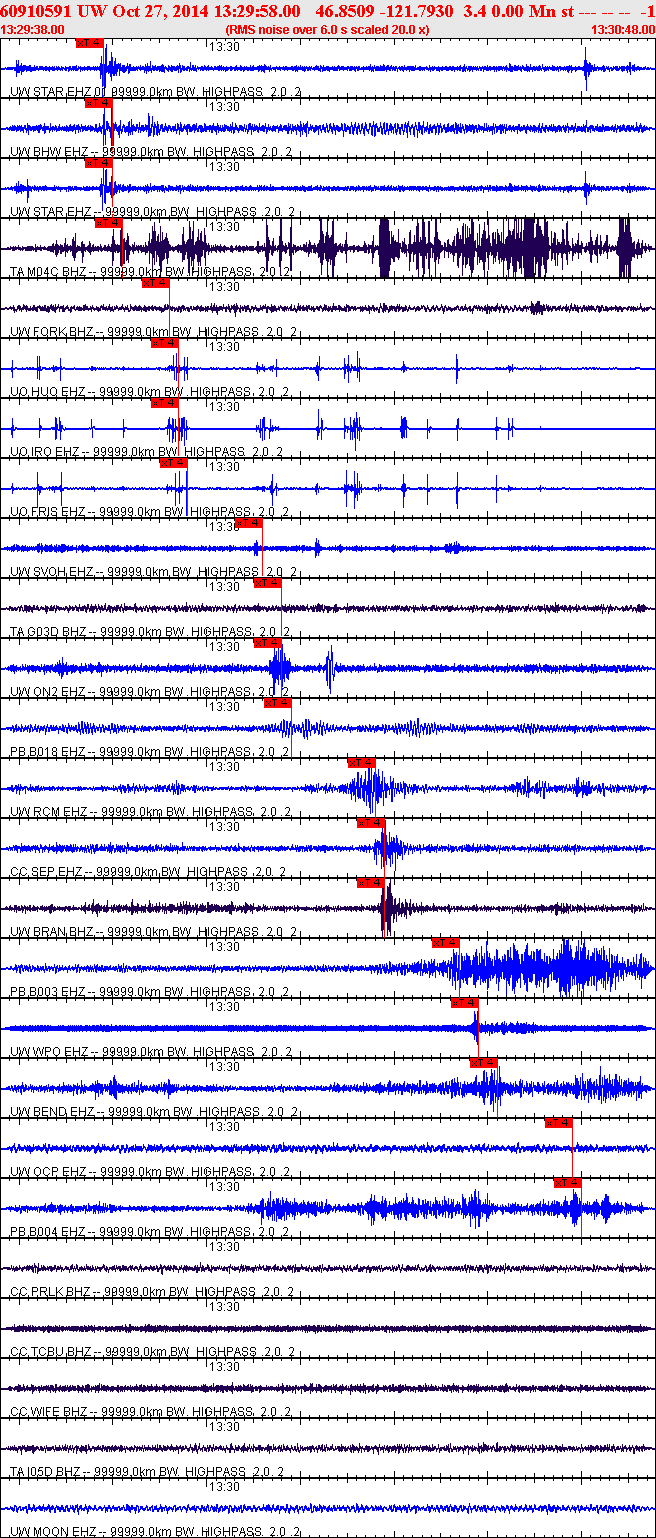Click the red pick marker on UW WPO trace
This screenshot has width=656, height=1538.
coord(465,1003)
